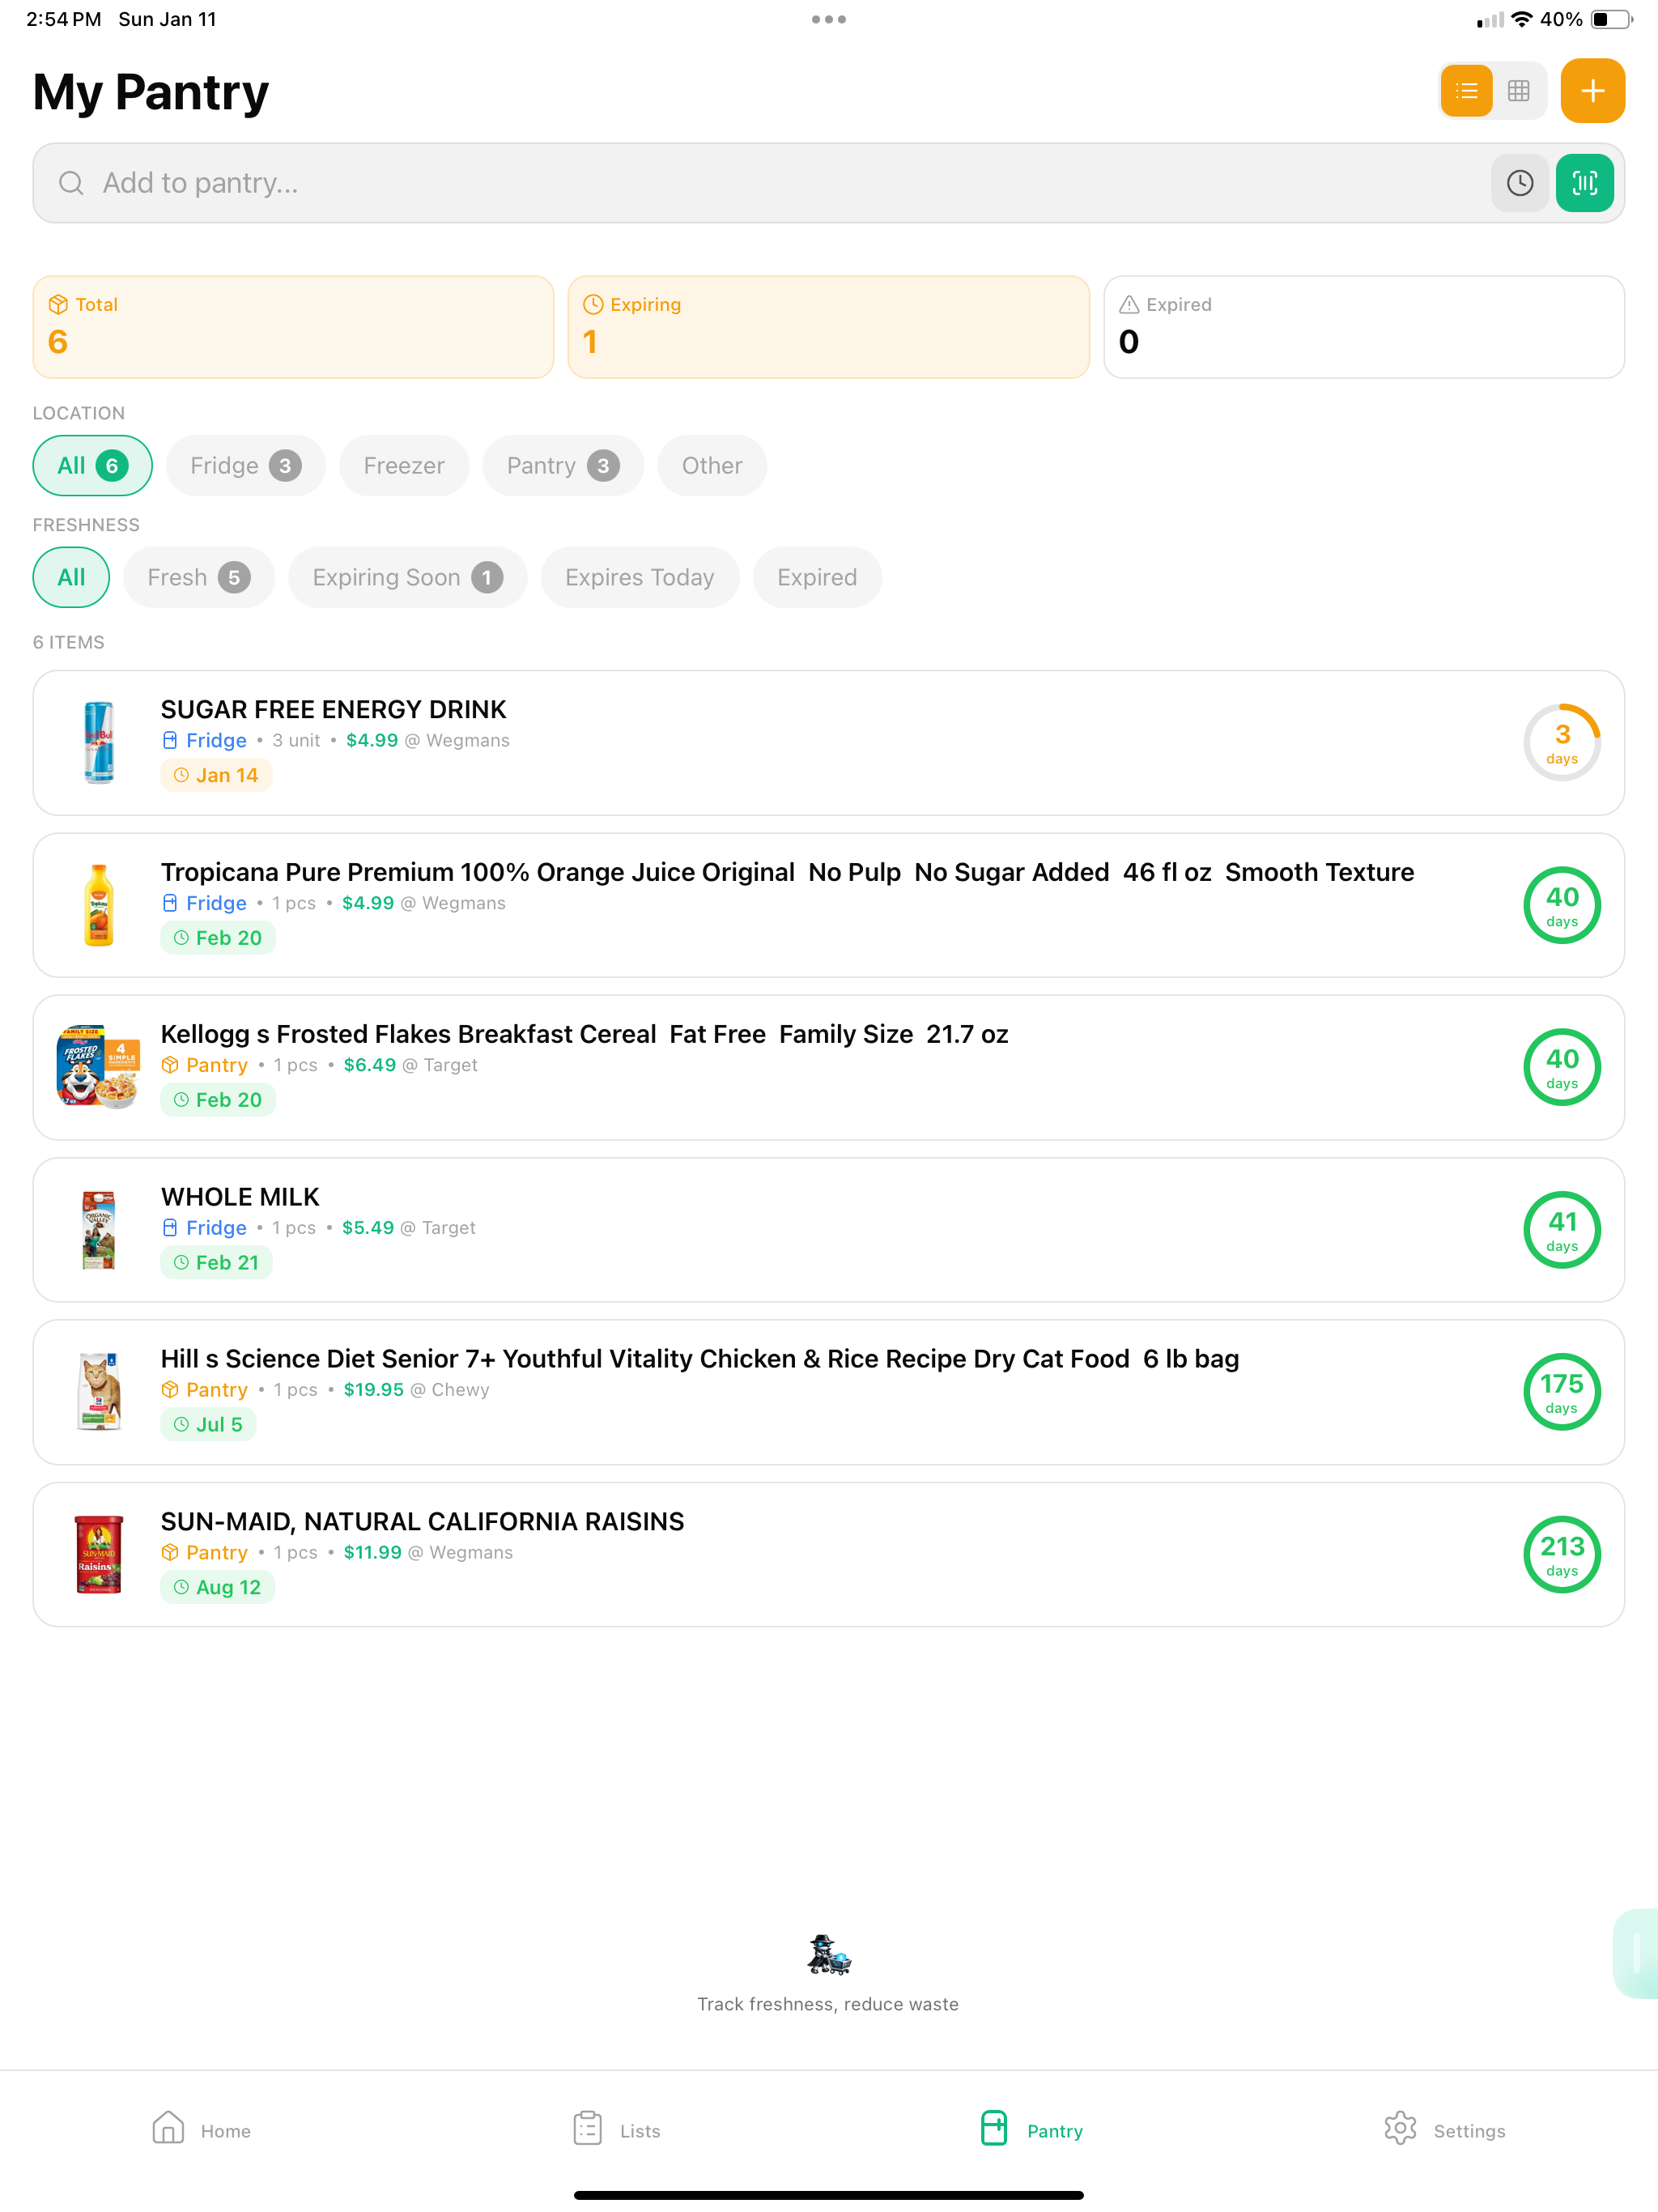Tap Tropicana's Feb 20 date badge

(218, 938)
